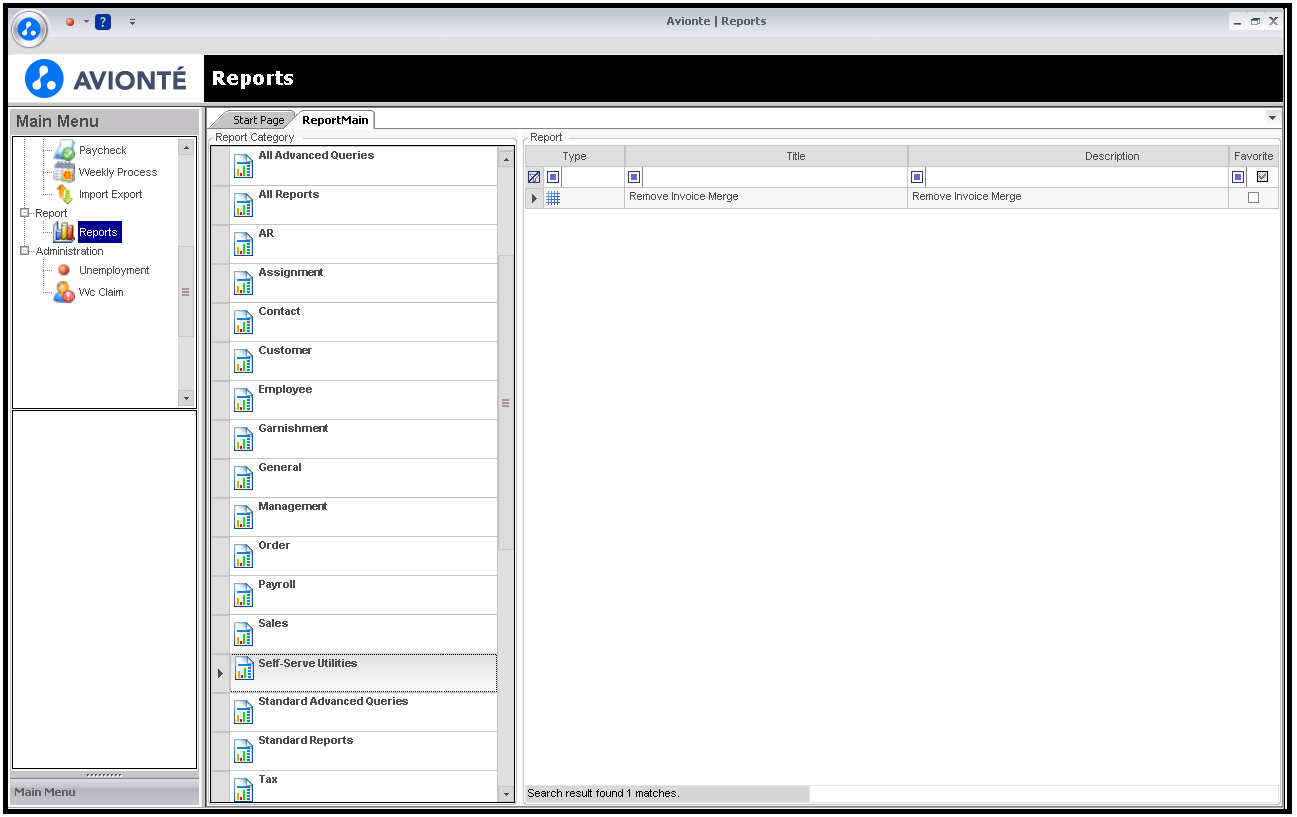This screenshot has height=817, width=1297.
Task: Click the All Advanced Queries category icon
Action: click(x=243, y=166)
